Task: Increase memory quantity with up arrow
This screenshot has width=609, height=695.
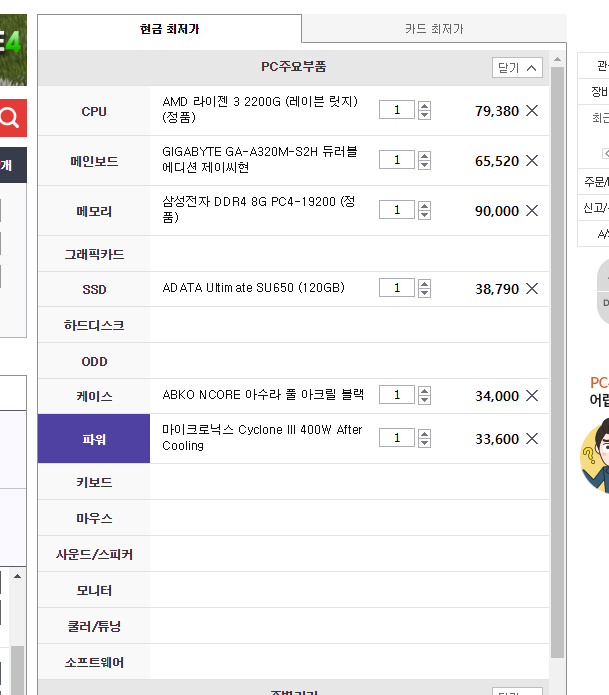Action: [x=425, y=206]
